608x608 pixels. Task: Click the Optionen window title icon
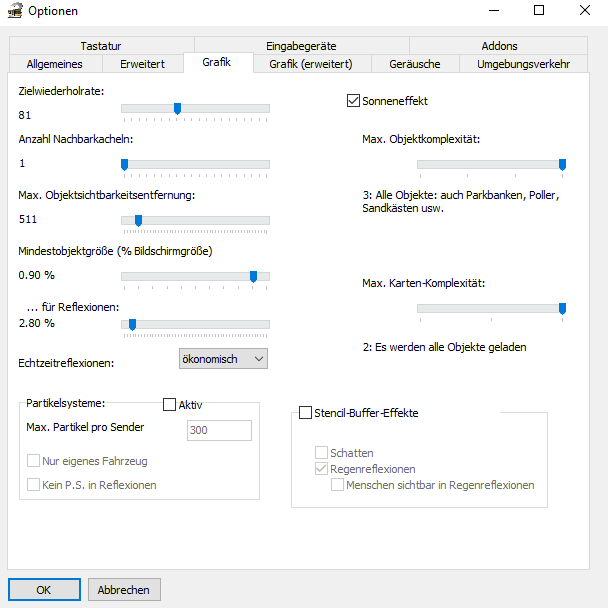pyautogui.click(x=15, y=11)
